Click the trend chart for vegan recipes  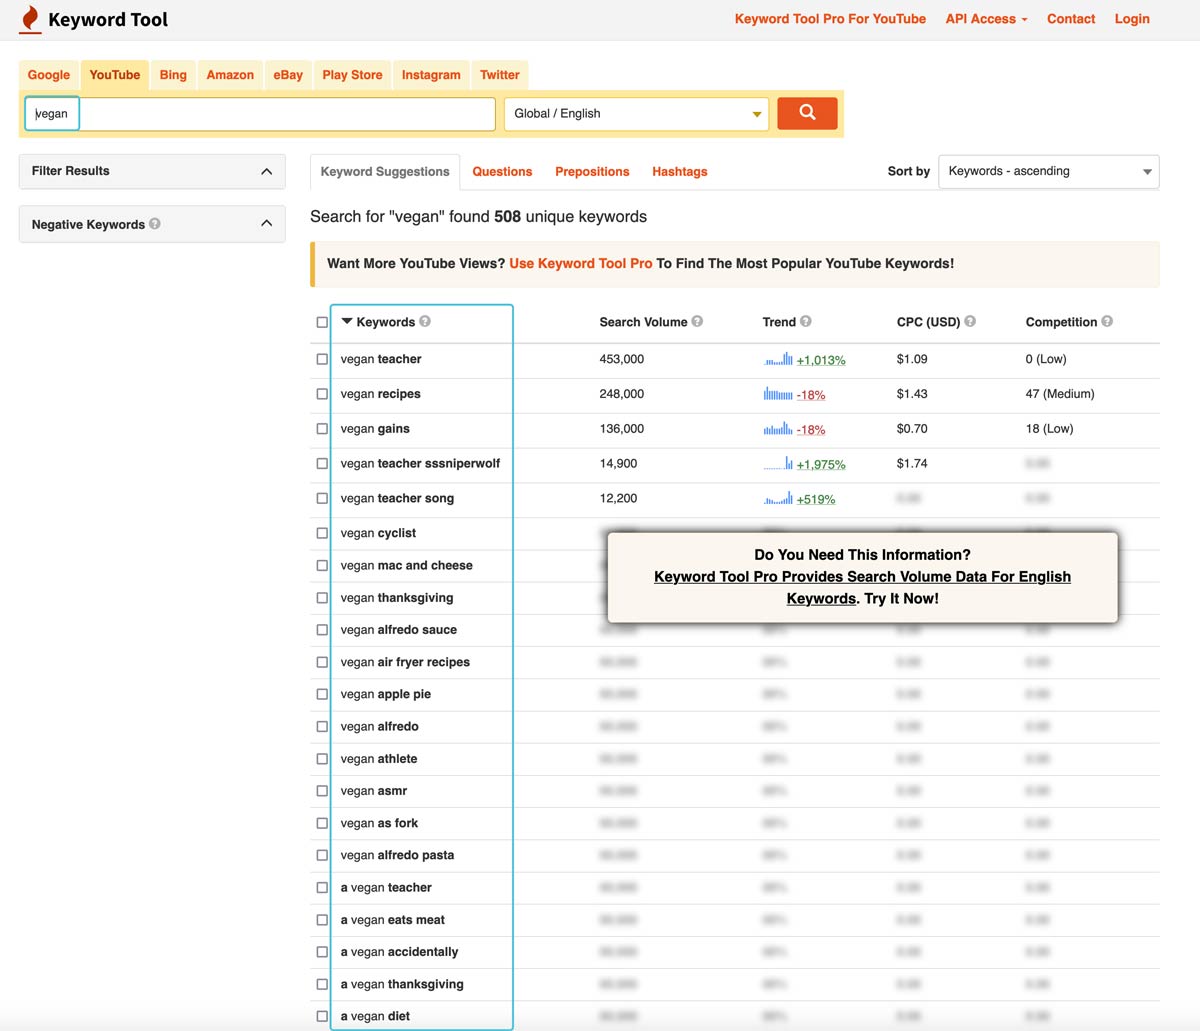pyautogui.click(x=778, y=394)
